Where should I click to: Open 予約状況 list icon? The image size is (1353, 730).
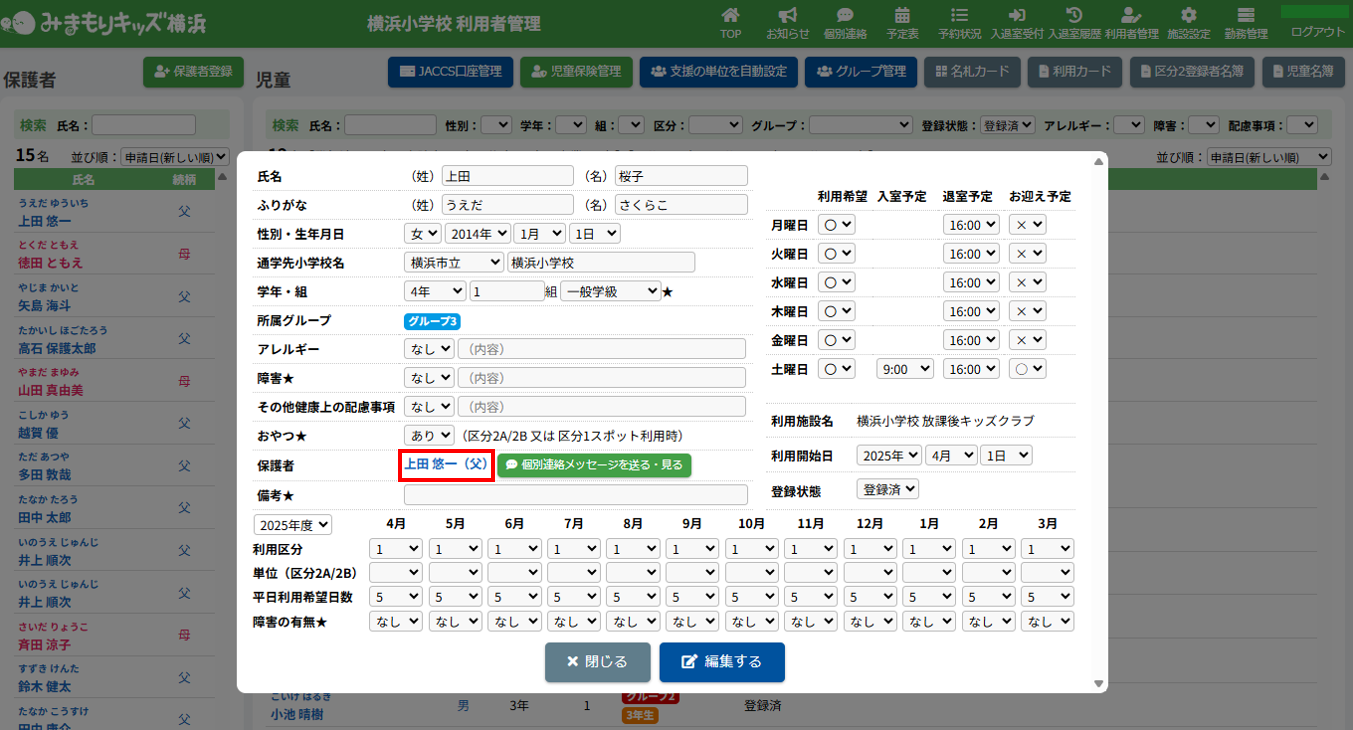click(x=959, y=16)
